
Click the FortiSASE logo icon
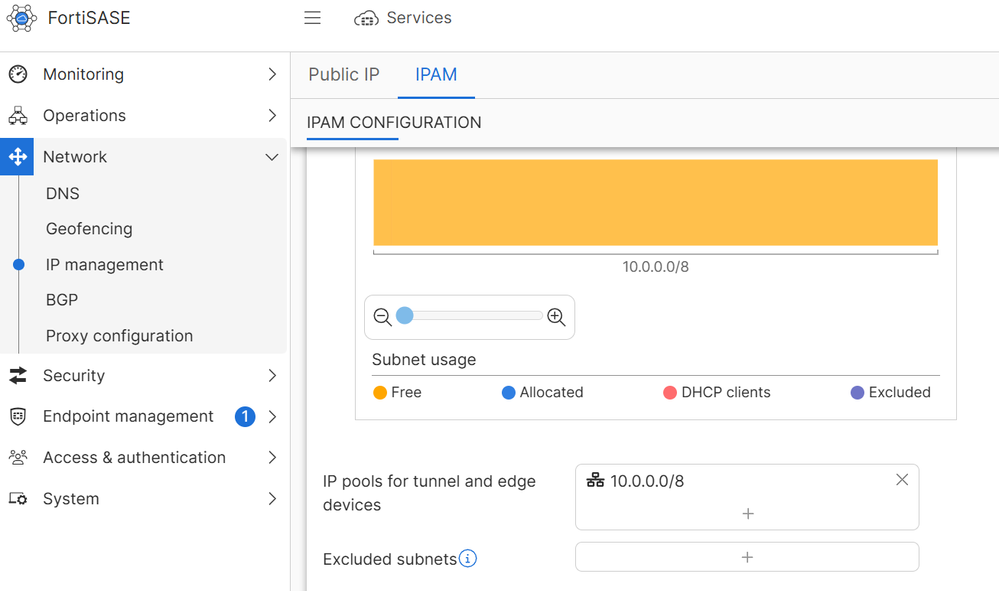[21, 19]
